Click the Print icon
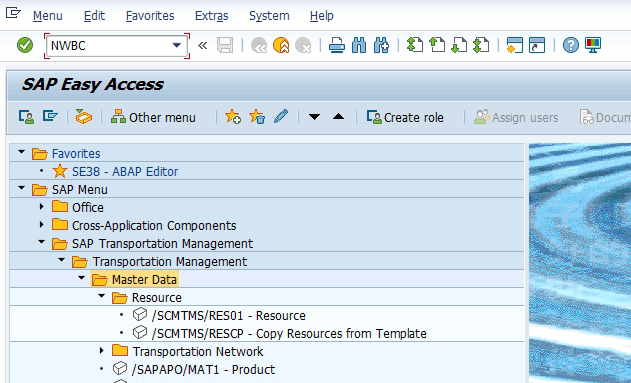The height and width of the screenshot is (383, 631). [x=336, y=45]
